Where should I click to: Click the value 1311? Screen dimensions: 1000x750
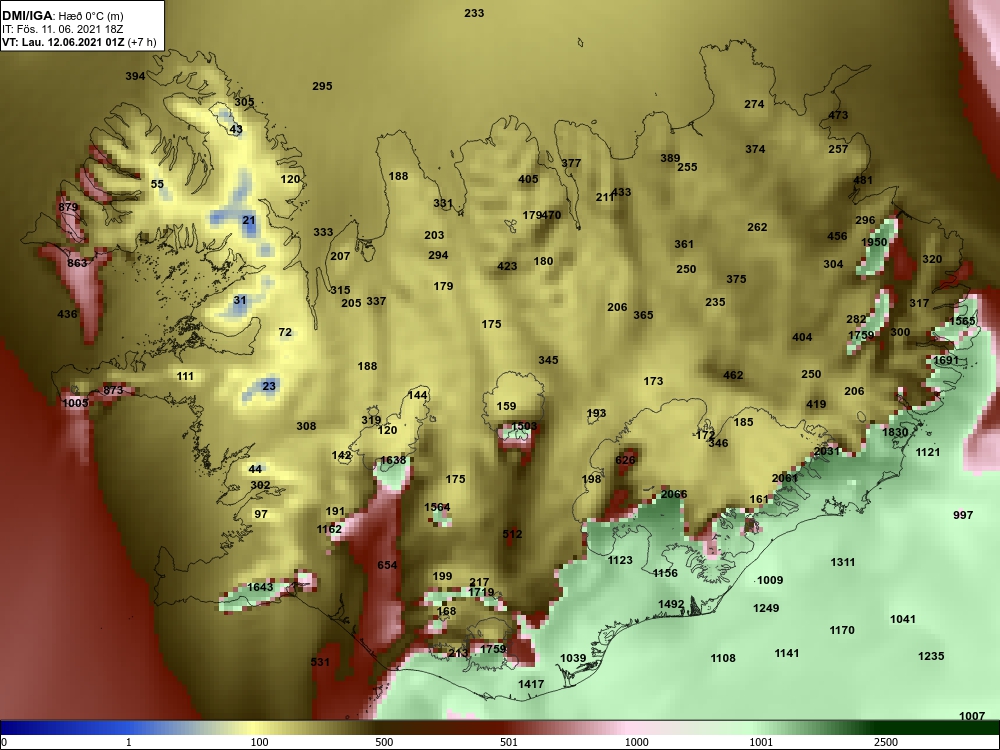point(842,562)
